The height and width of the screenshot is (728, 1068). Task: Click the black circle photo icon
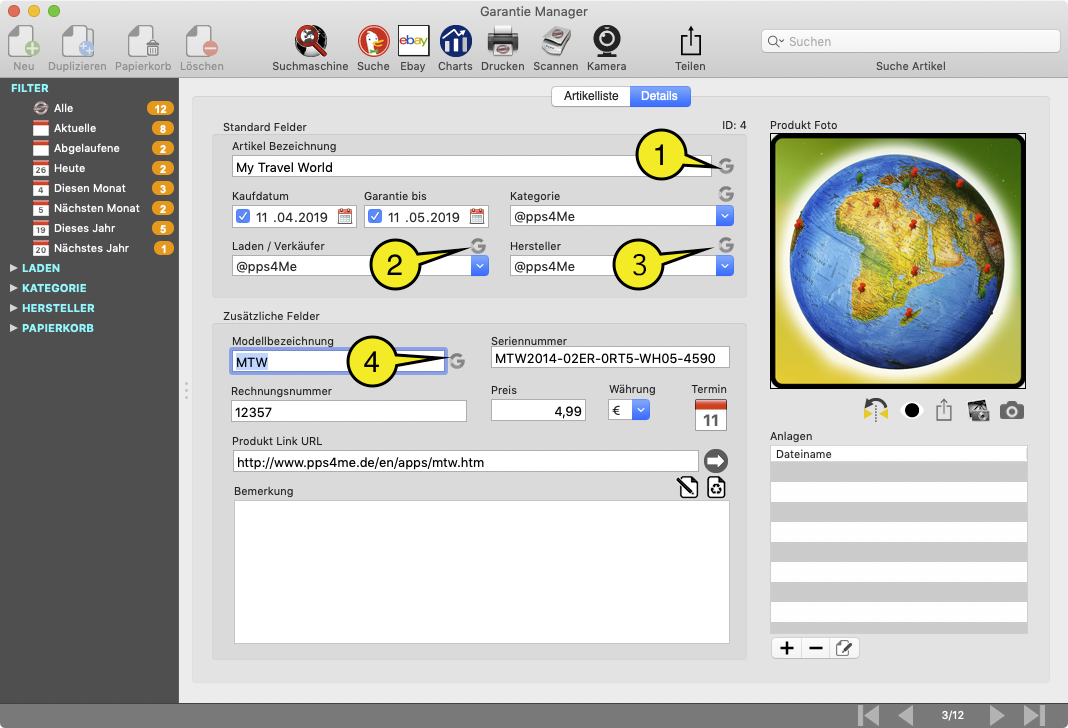911,410
